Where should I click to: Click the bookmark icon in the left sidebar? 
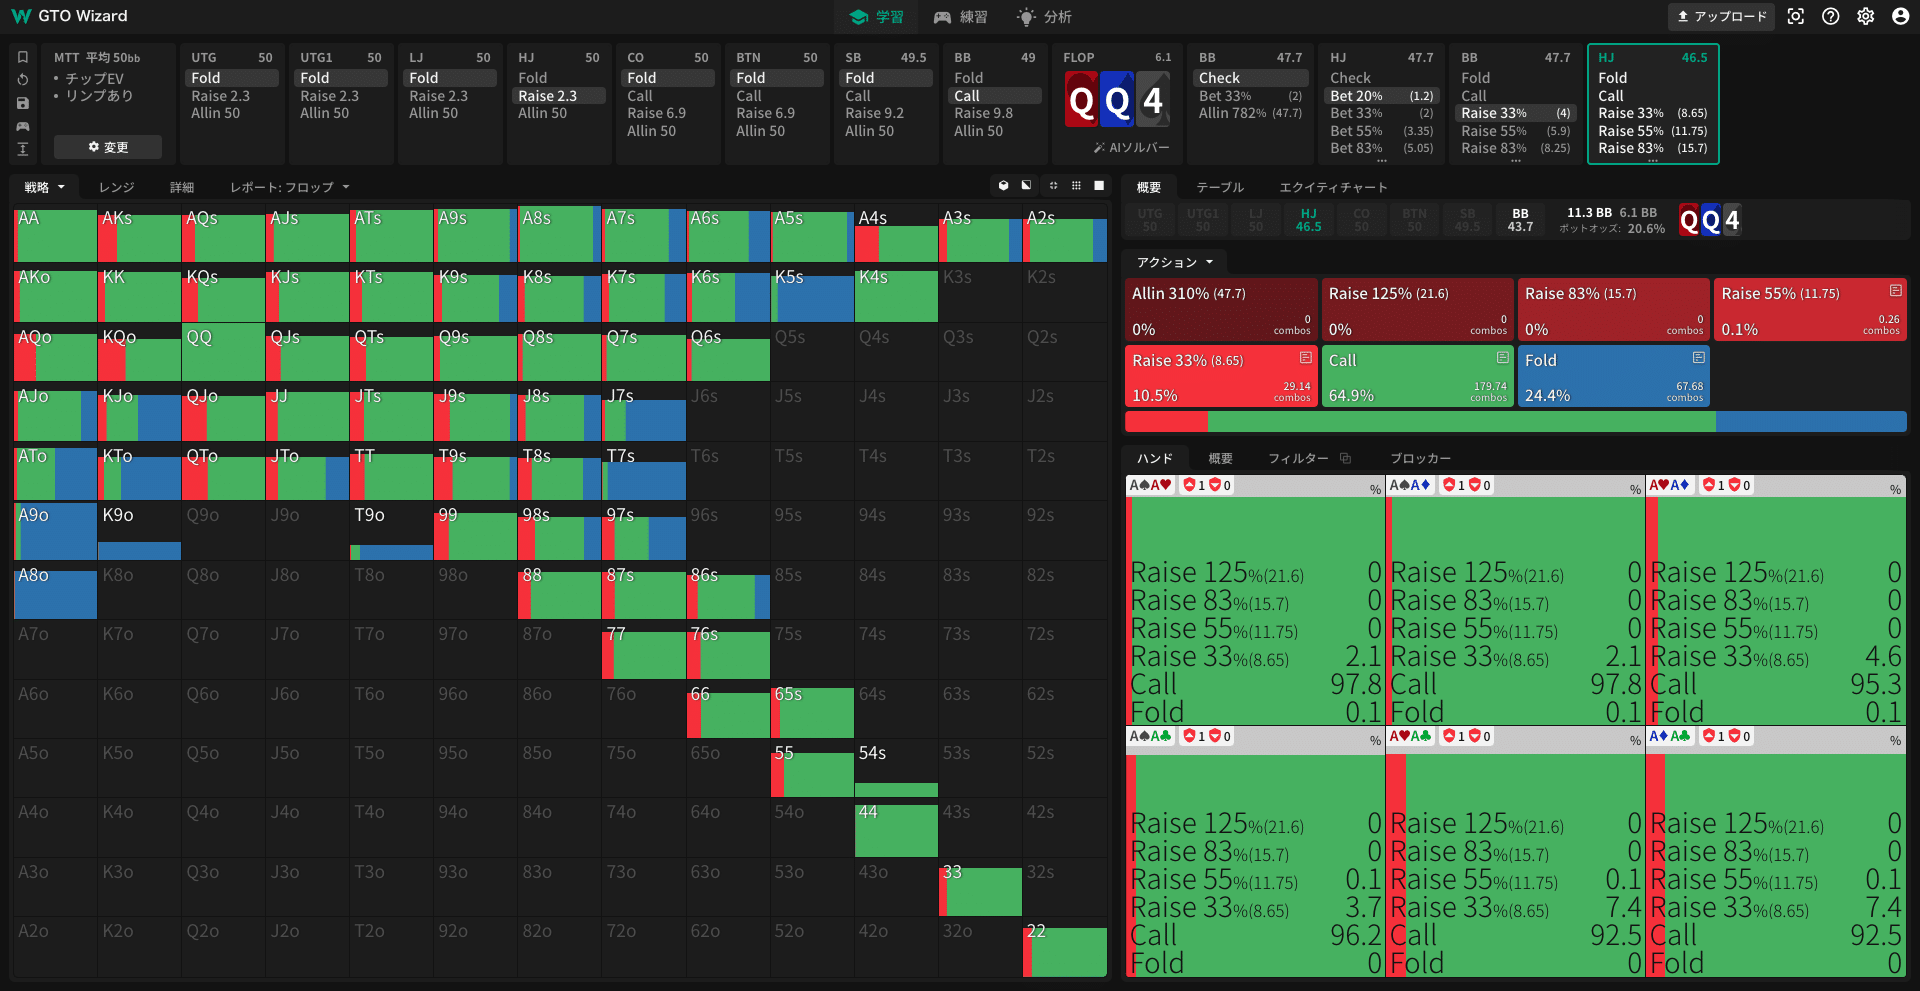[x=23, y=57]
